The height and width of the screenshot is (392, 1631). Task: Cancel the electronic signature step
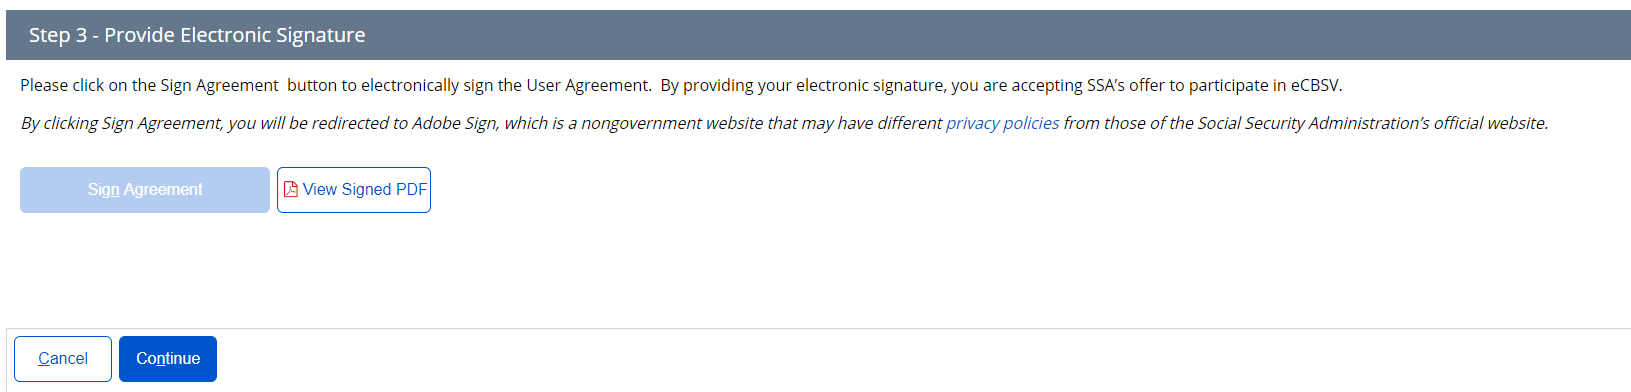[x=63, y=359]
